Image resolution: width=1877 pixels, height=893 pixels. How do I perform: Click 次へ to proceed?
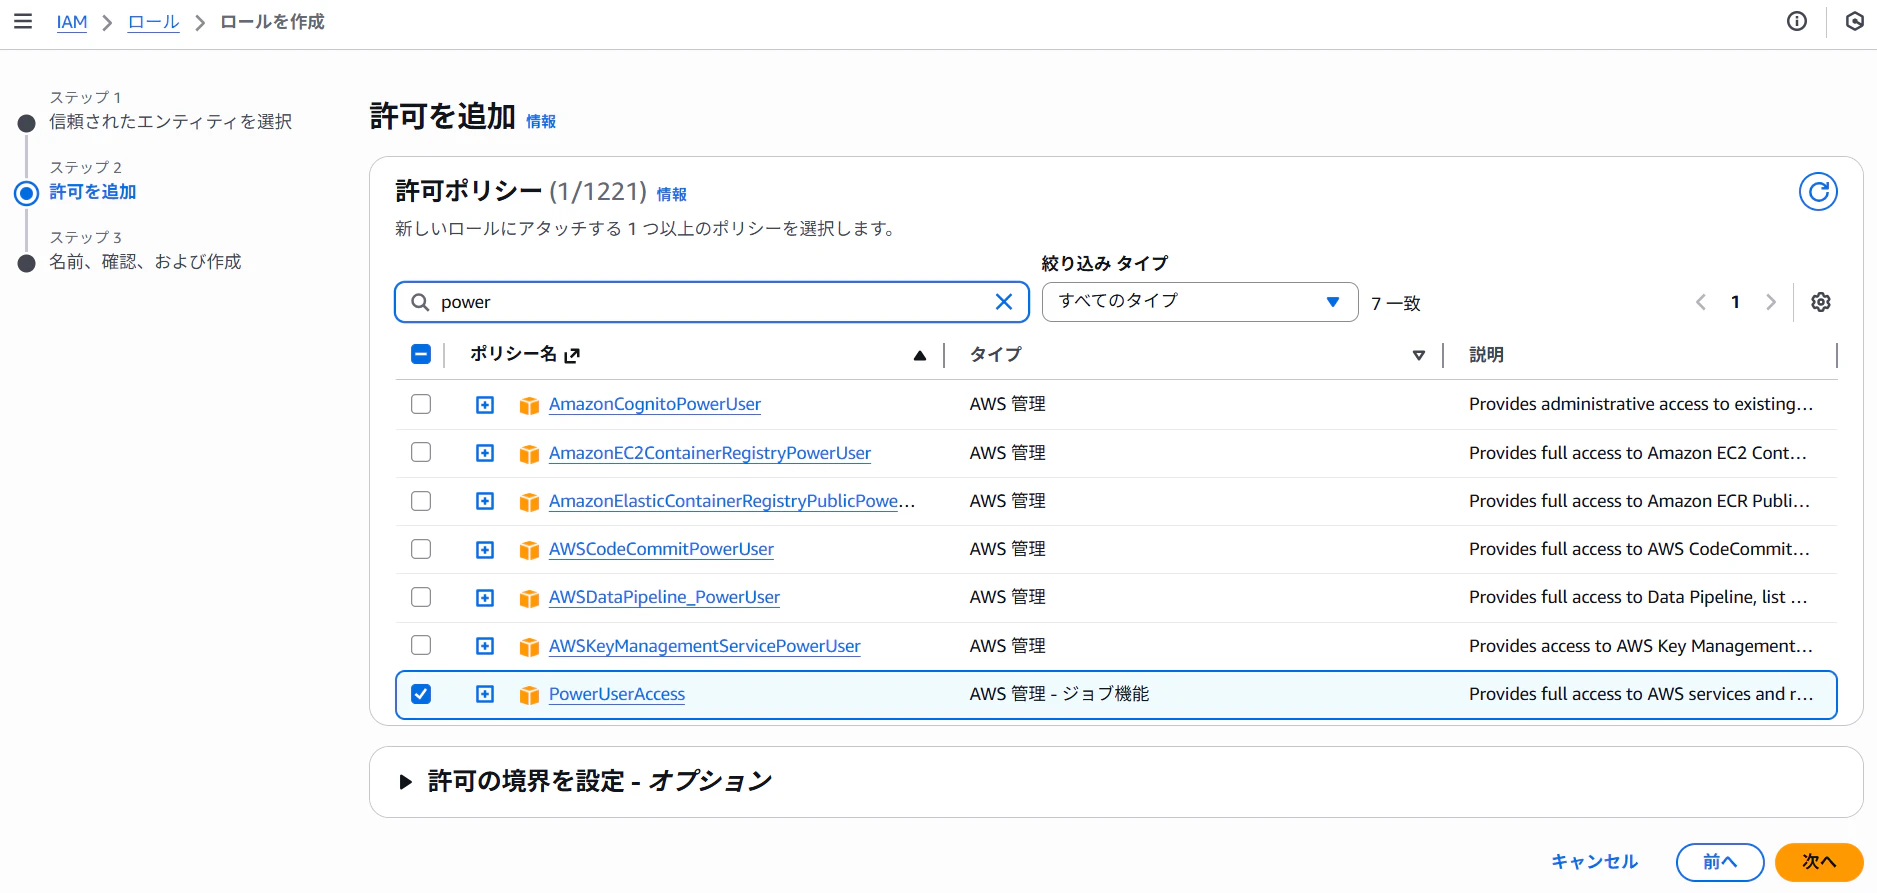[1819, 862]
